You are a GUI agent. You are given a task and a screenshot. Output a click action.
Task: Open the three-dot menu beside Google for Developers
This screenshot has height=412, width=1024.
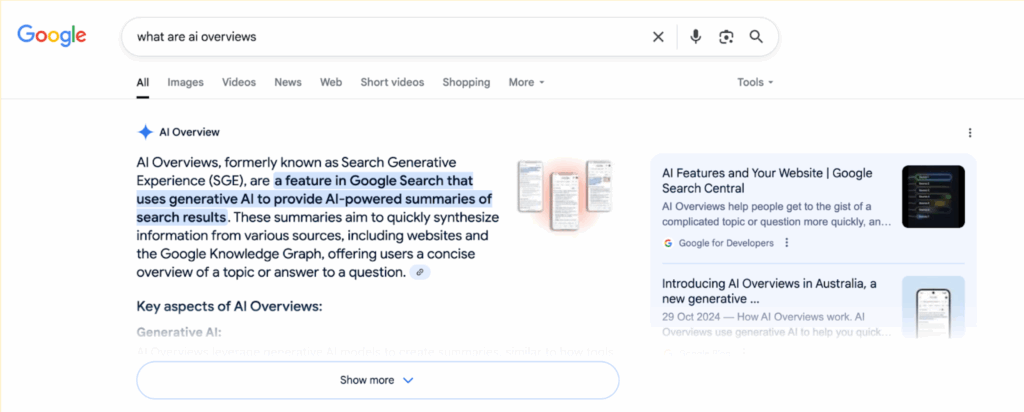[x=786, y=243]
